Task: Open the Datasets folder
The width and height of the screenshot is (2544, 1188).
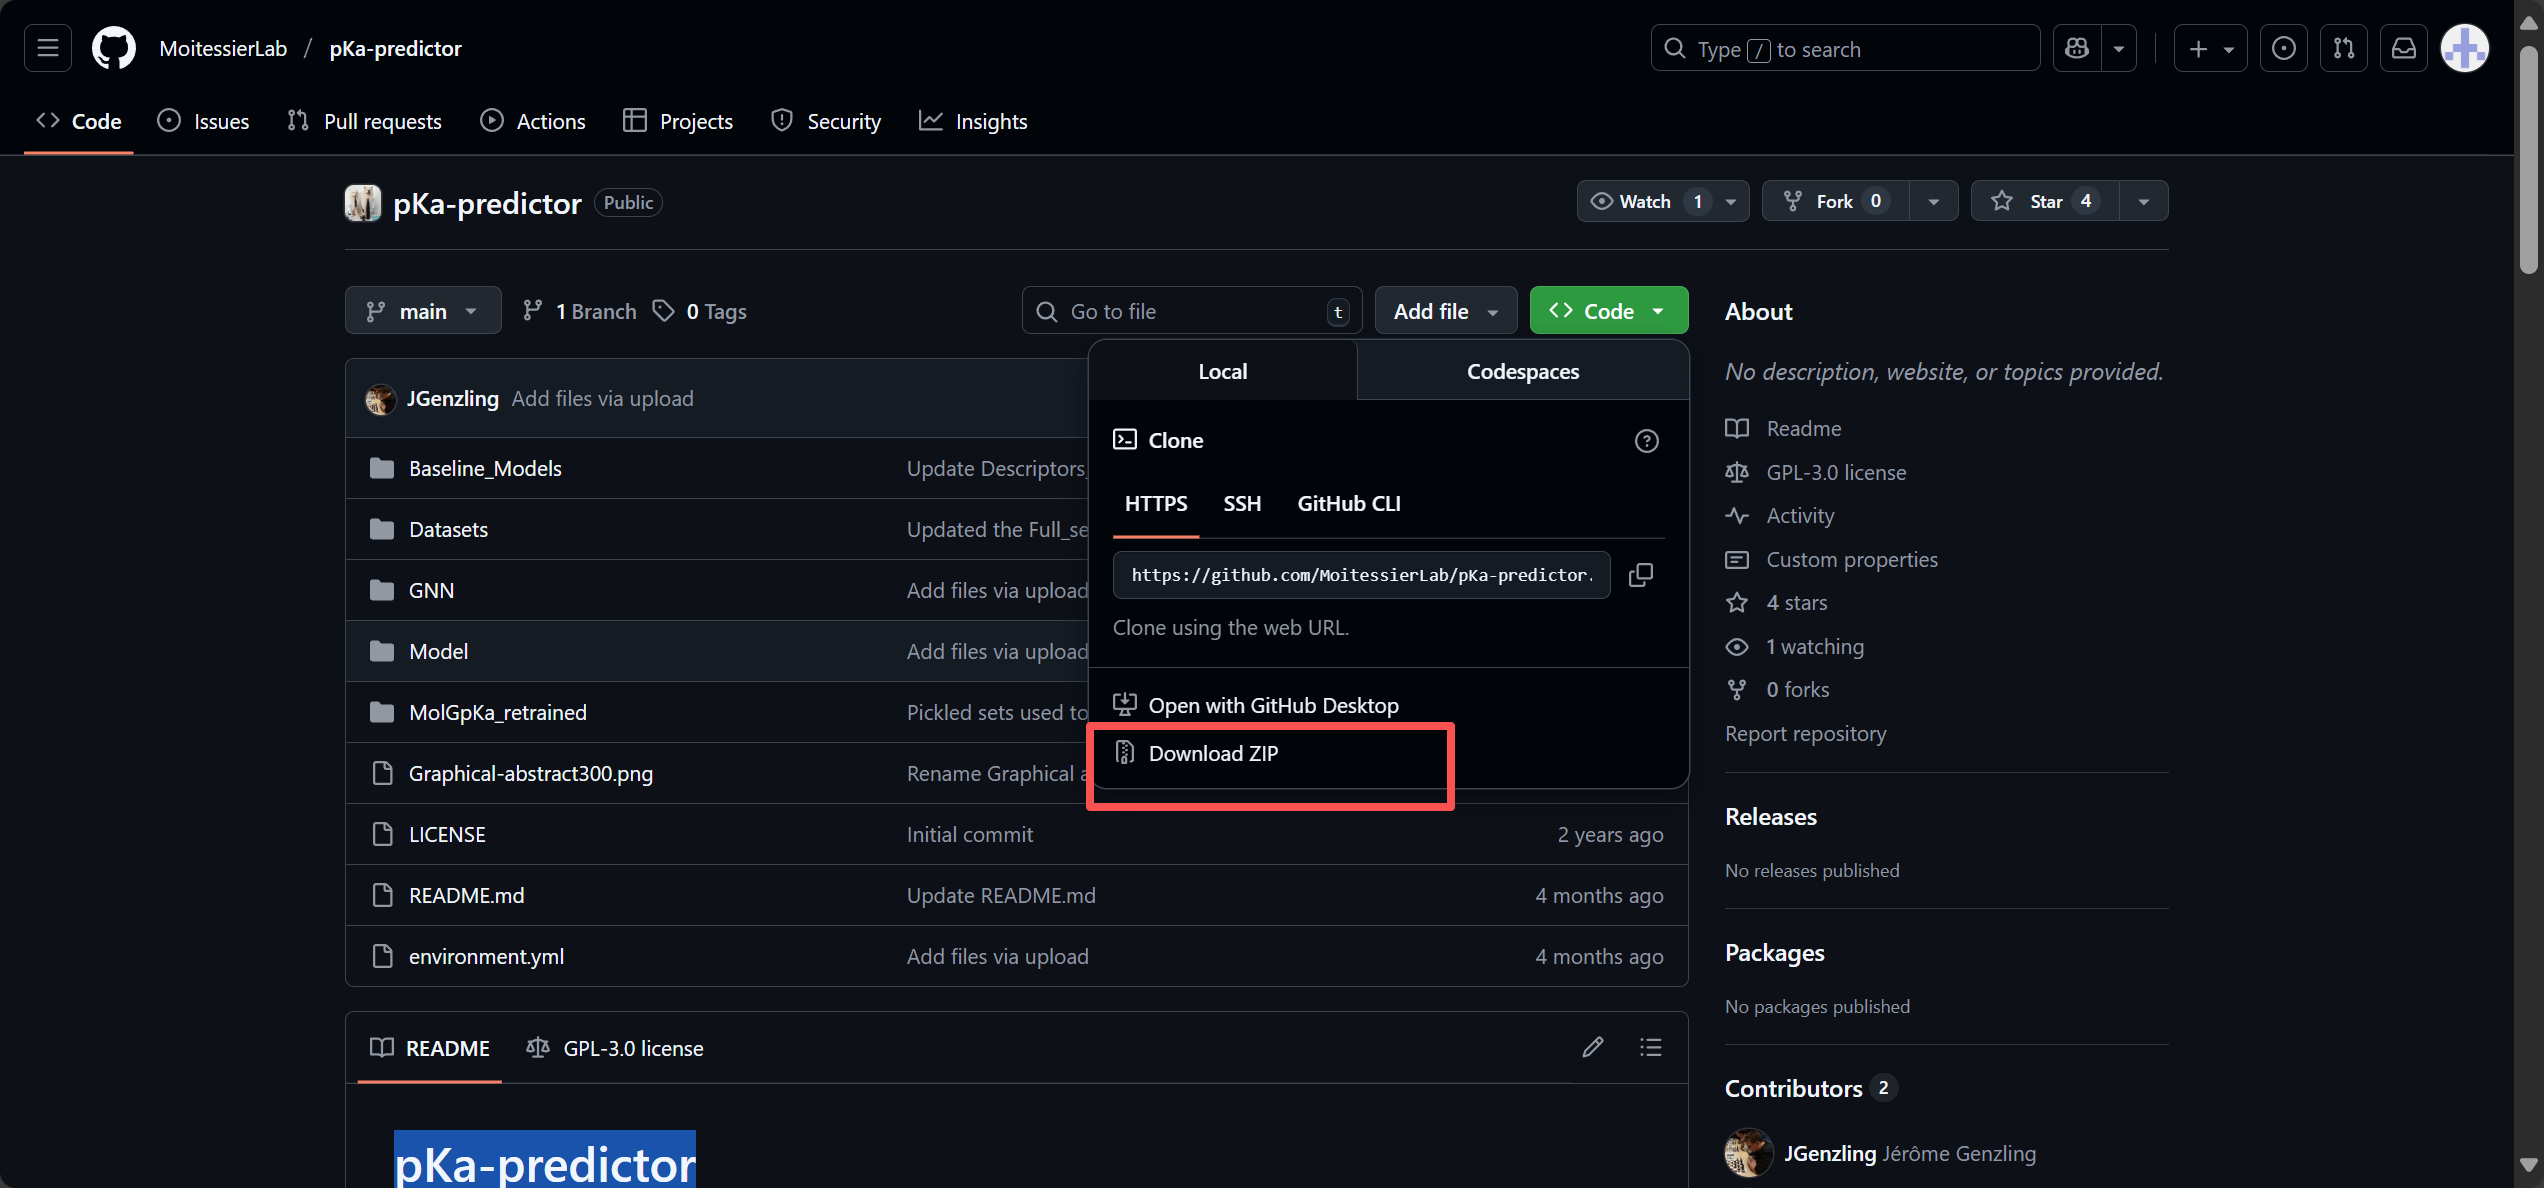Action: 448,529
